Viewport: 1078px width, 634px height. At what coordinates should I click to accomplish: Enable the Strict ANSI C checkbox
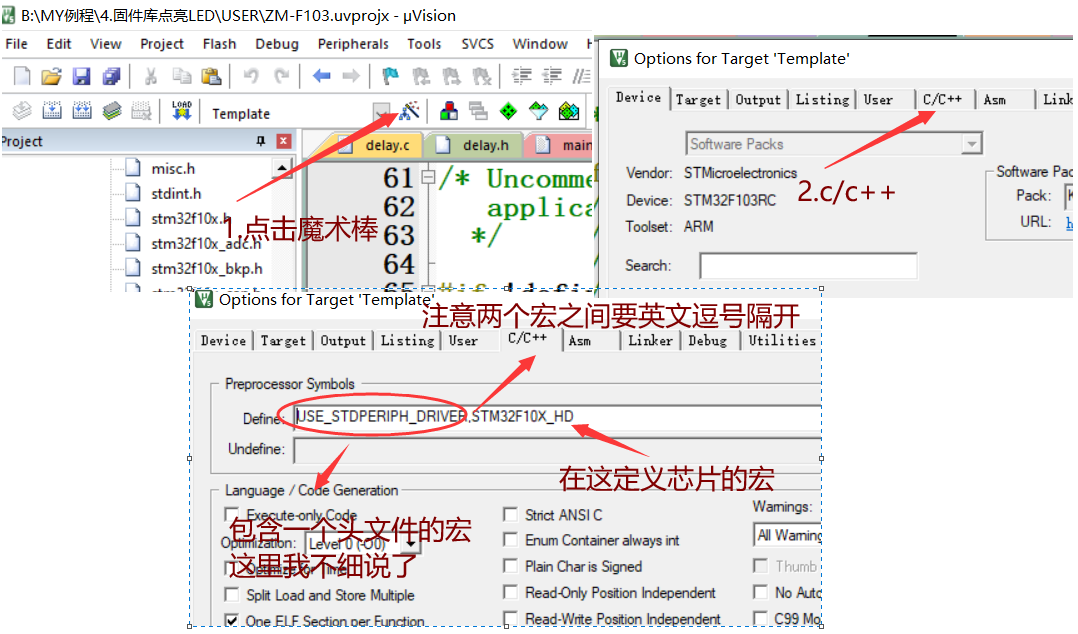click(x=510, y=514)
